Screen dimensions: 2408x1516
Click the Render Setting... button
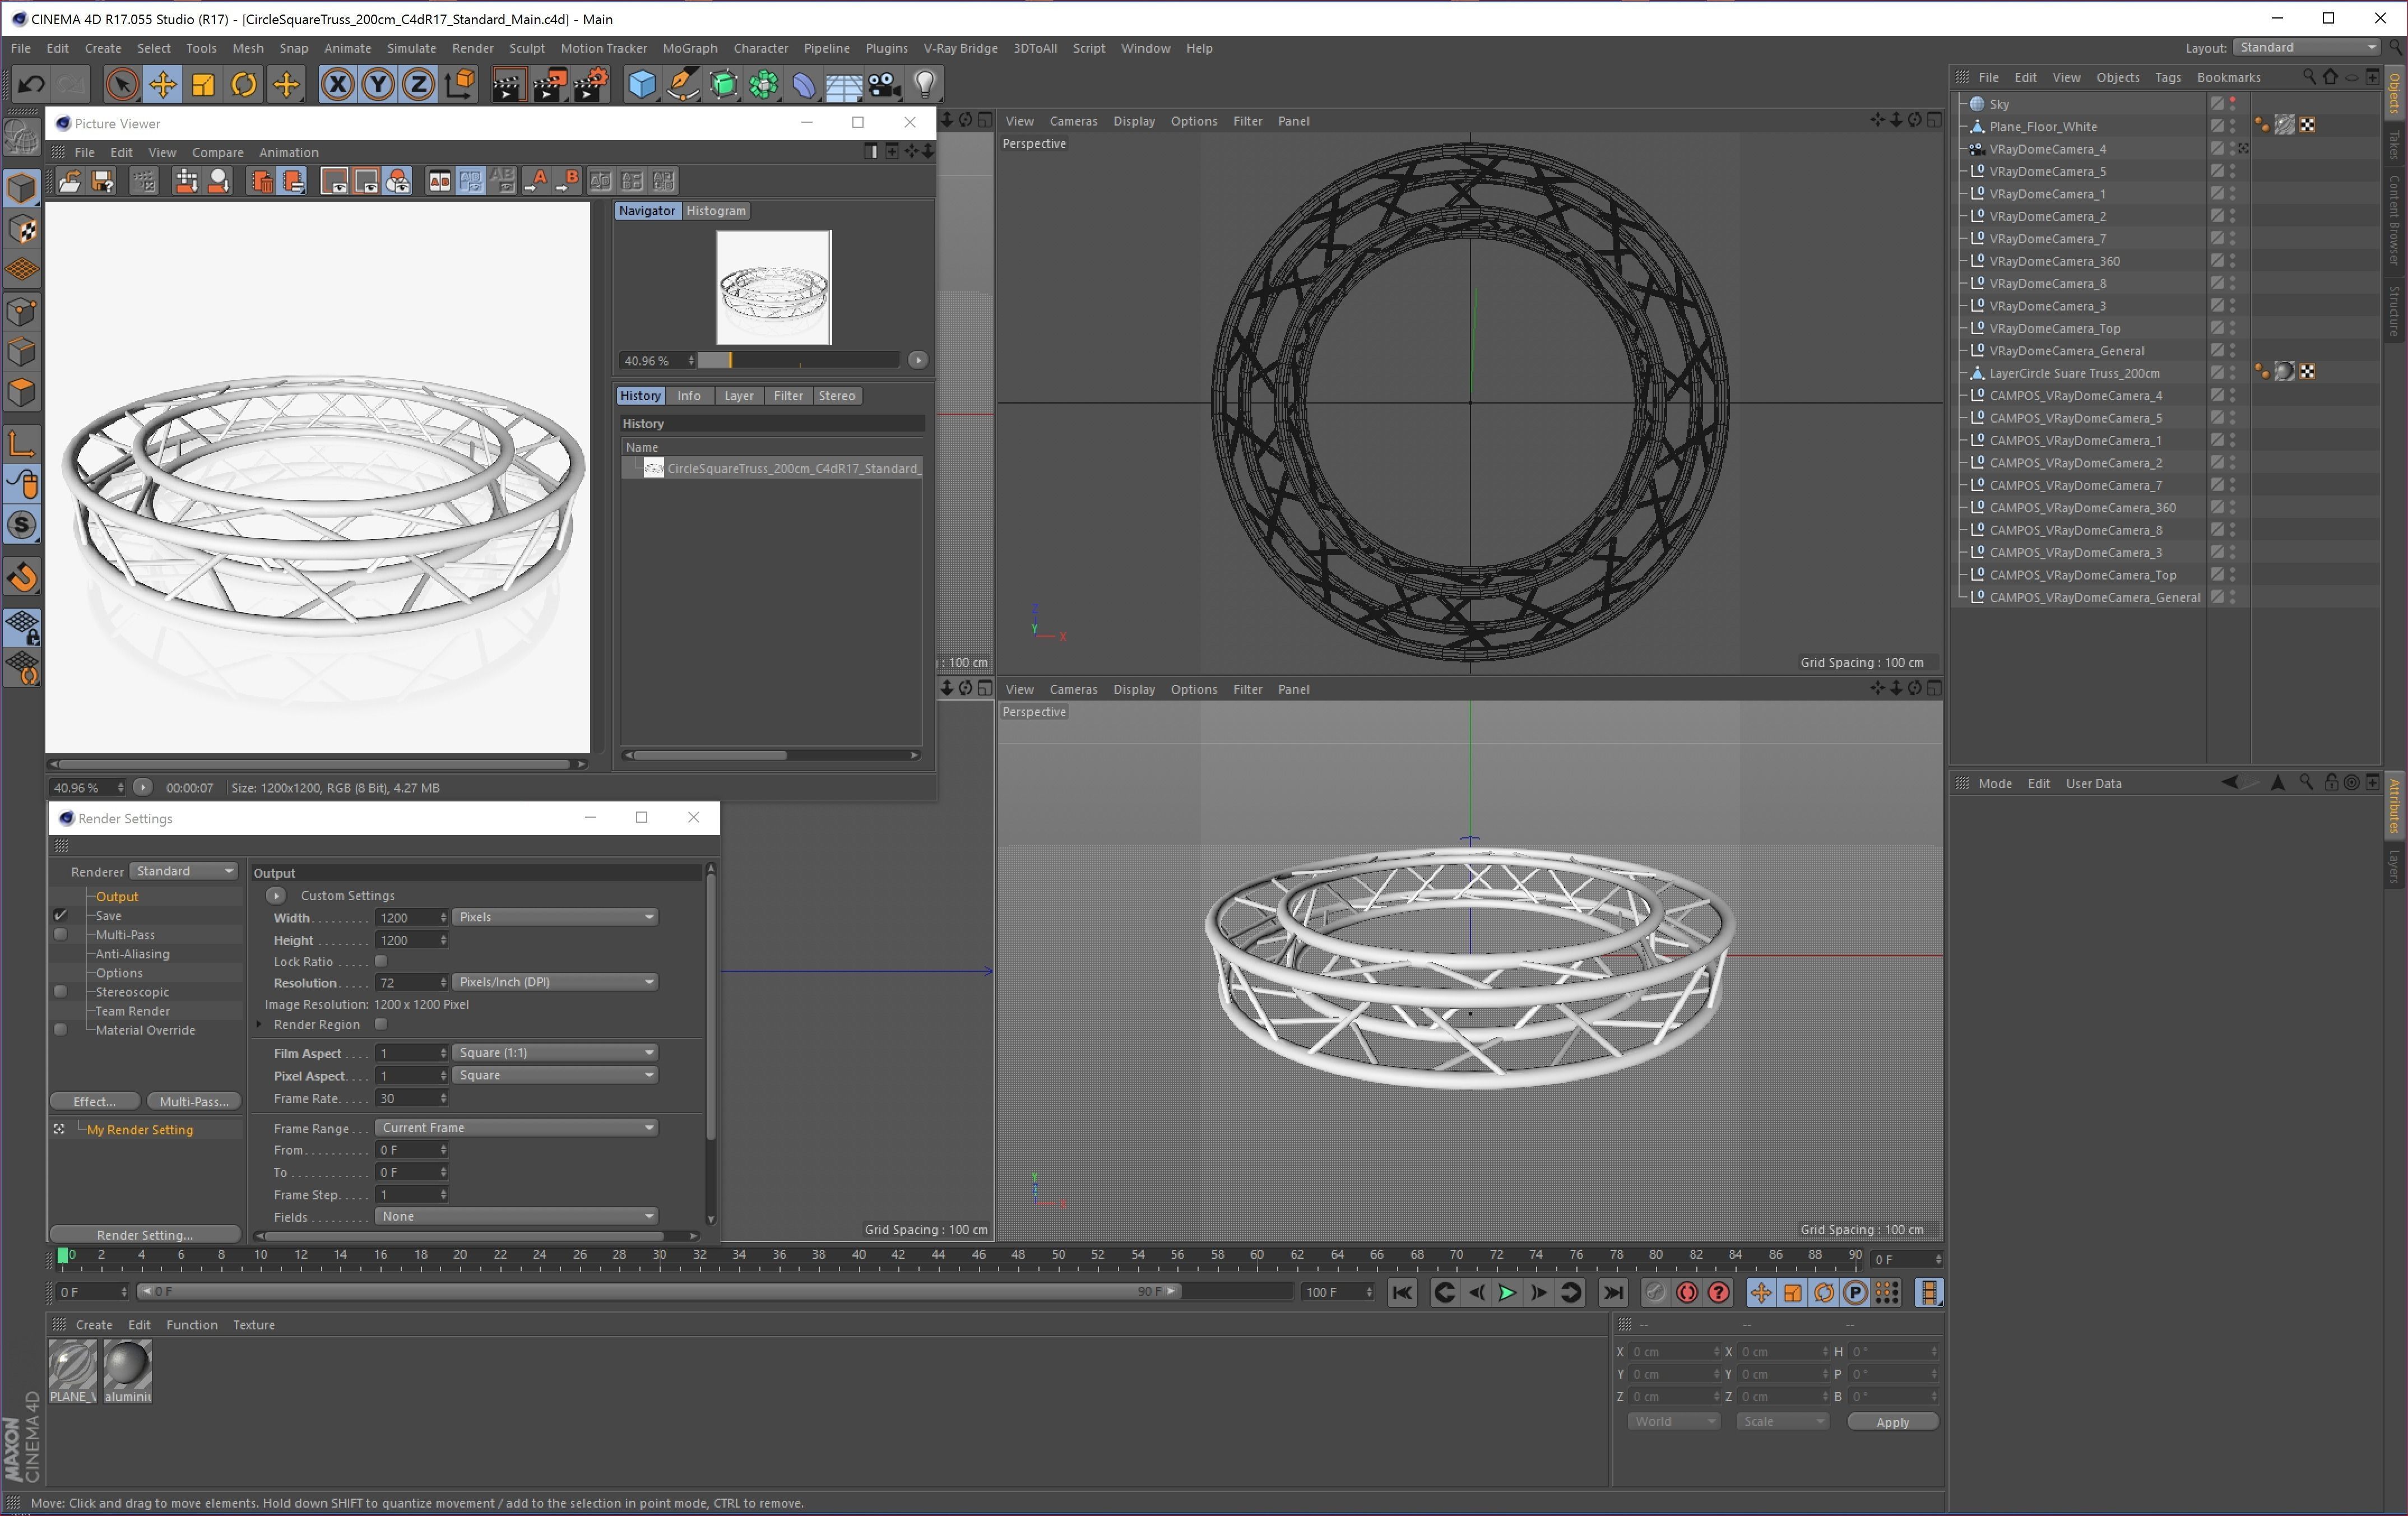coord(145,1234)
